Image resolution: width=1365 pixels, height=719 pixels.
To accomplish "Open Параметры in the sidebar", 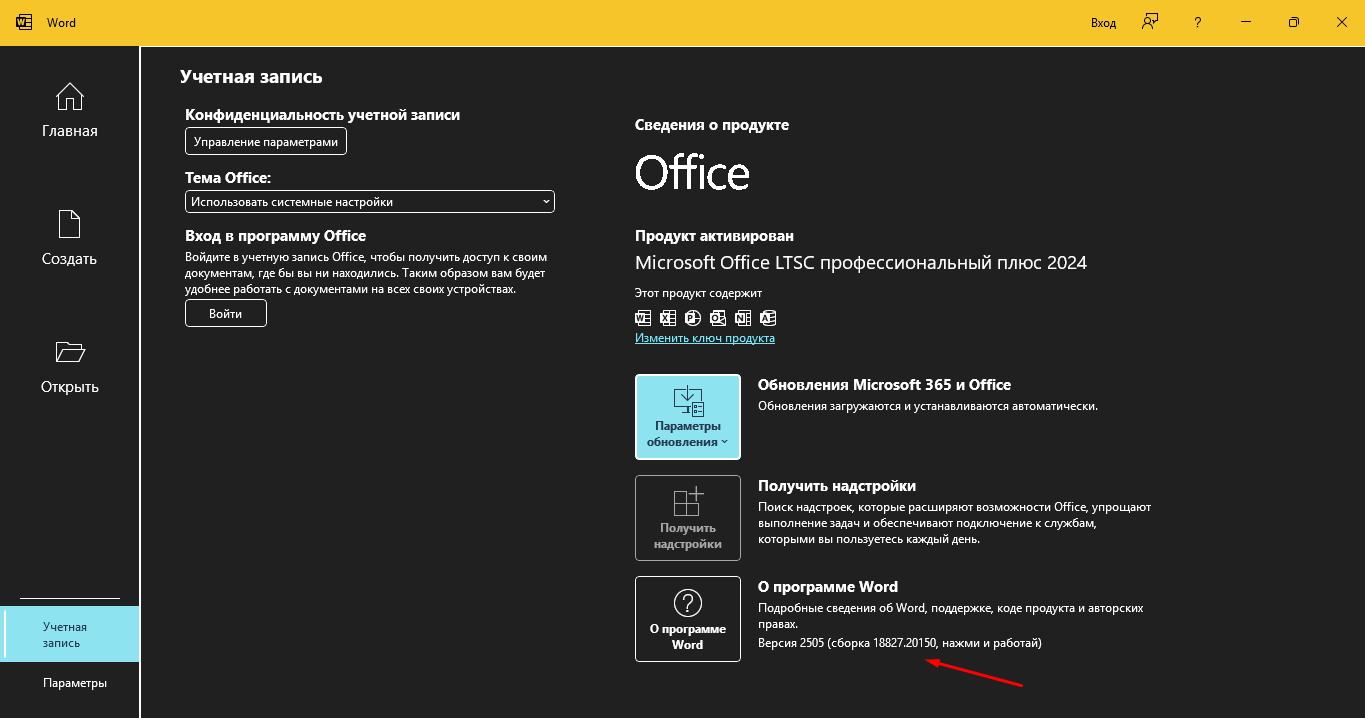I will [x=74, y=683].
